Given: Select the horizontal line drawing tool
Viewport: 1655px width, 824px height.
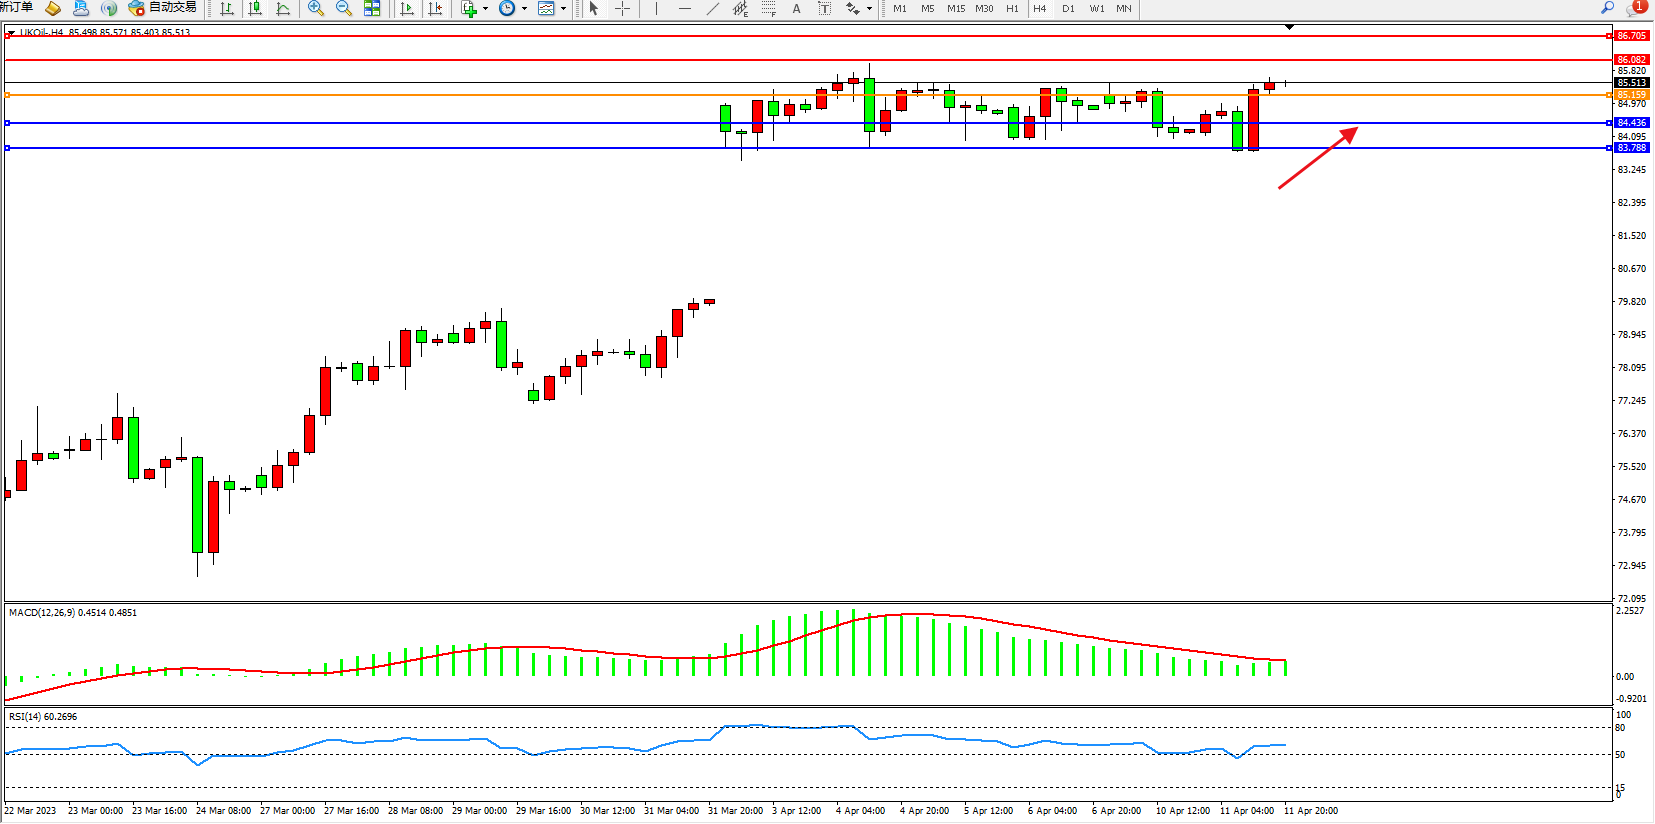Looking at the screenshot, I should (684, 9).
